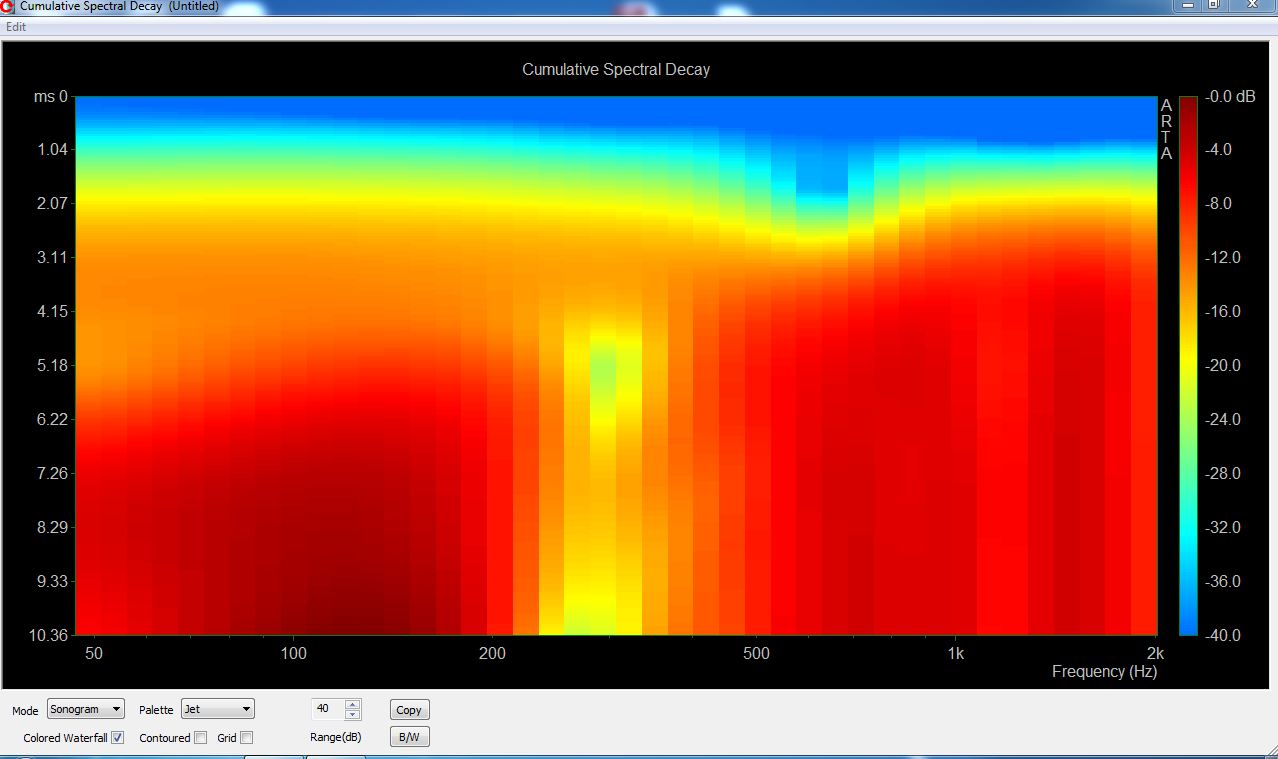This screenshot has width=1278, height=759.
Task: Open the Palette dropdown showing Jet
Action: [218, 709]
